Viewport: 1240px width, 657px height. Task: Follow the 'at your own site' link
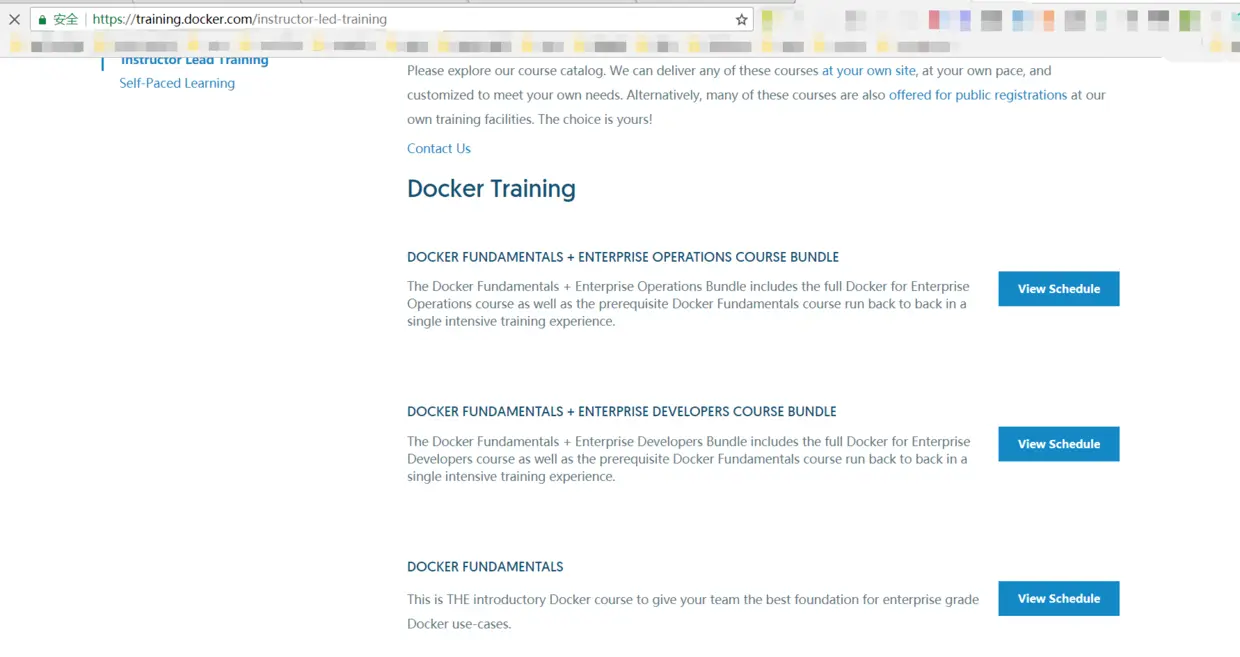[x=869, y=71]
